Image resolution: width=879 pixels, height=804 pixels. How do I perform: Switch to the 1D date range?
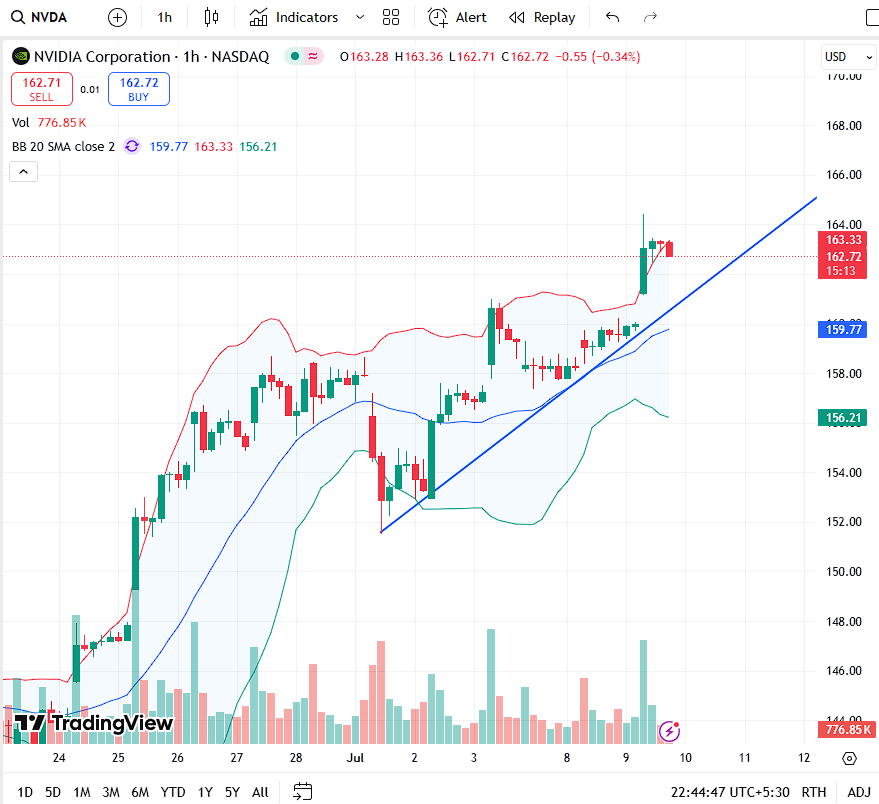(x=25, y=792)
